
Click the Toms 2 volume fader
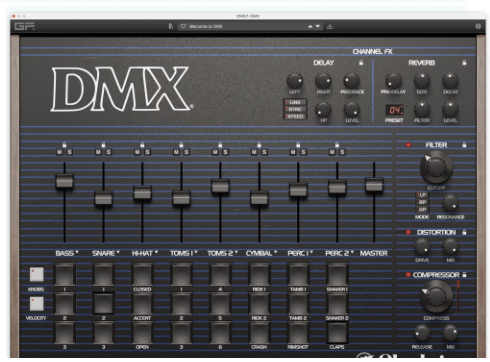220,186
